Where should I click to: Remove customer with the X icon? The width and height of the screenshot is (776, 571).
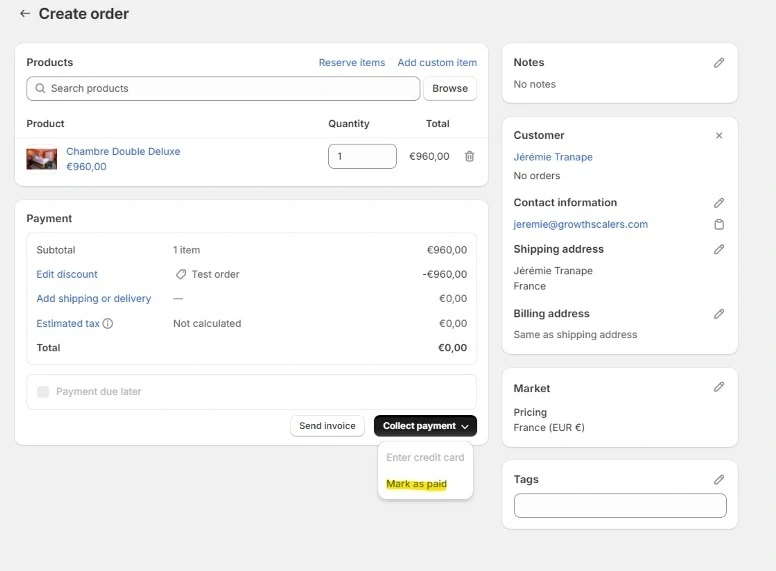(x=718, y=135)
